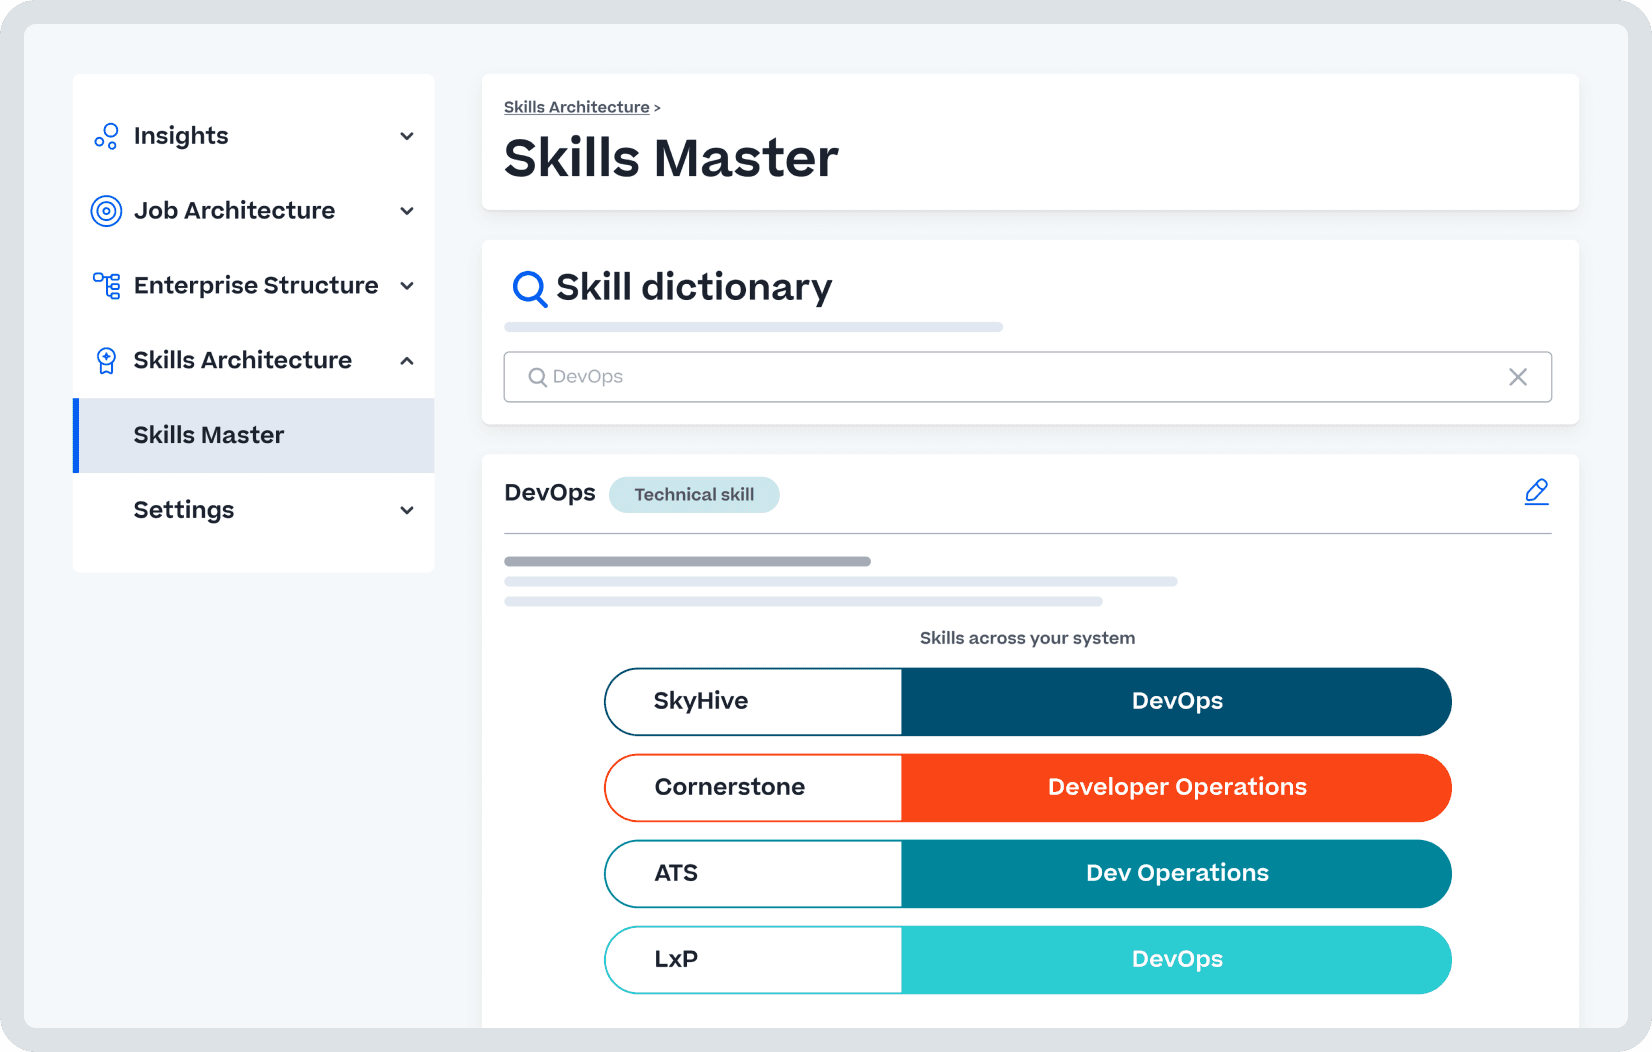Select the Skills Architecture badge icon
The image size is (1652, 1052).
click(106, 360)
